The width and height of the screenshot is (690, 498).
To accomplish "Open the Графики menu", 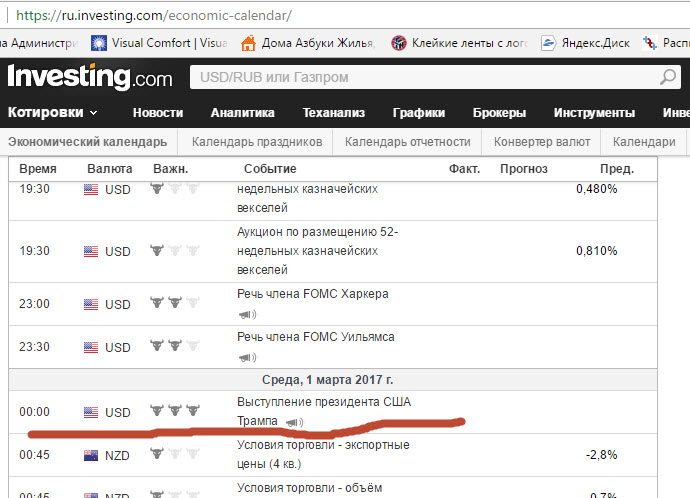I will tap(419, 113).
